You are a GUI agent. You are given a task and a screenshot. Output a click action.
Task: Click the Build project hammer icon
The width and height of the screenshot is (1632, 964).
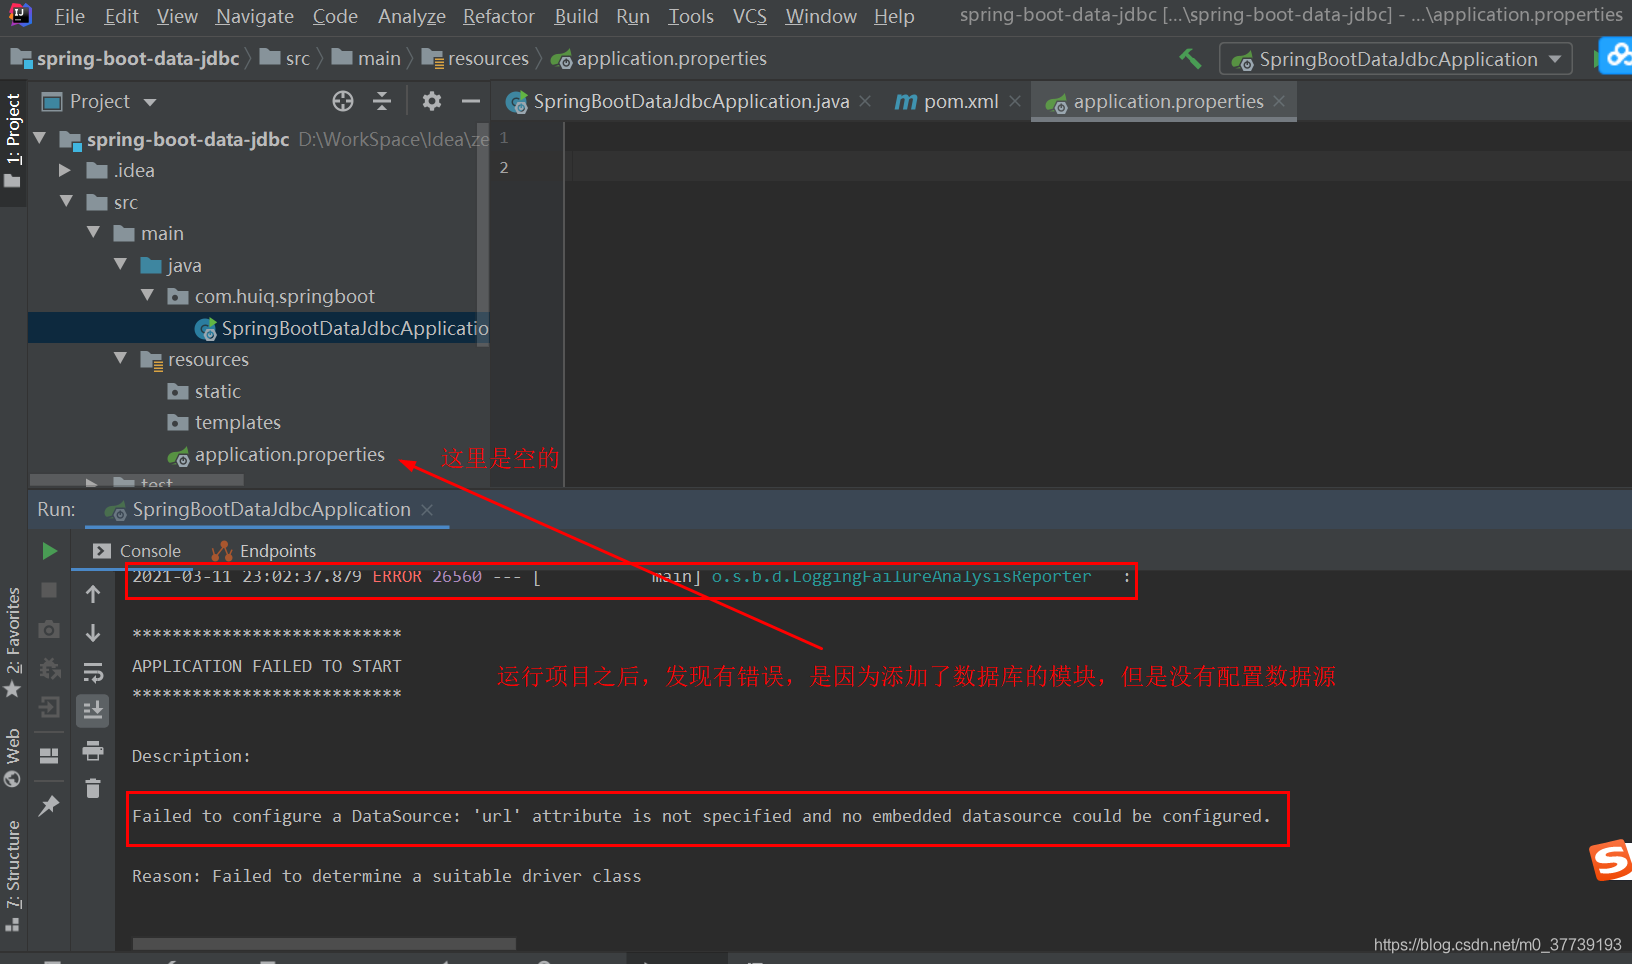[1190, 59]
